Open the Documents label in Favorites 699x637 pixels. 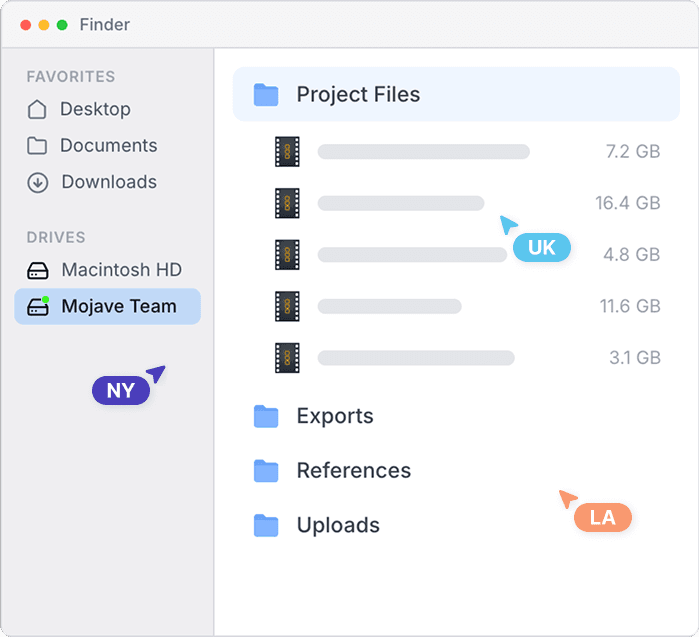click(108, 146)
